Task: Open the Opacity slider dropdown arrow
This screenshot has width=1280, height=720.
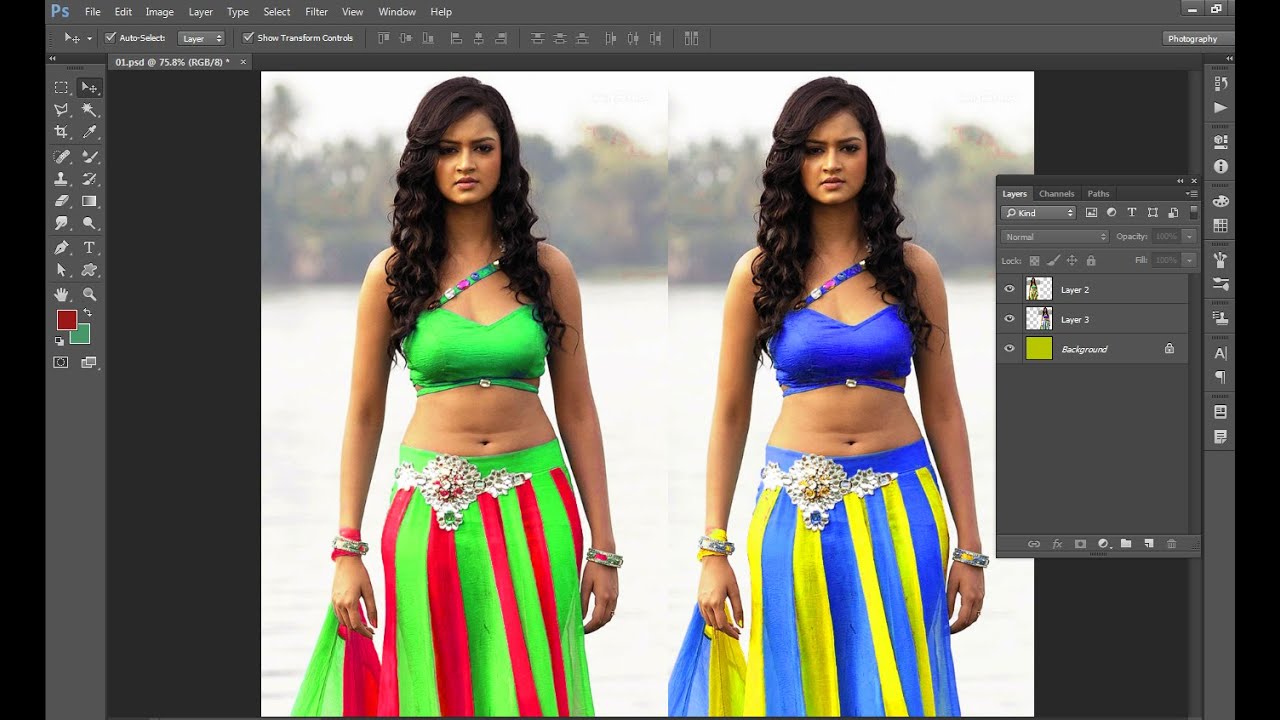Action: coord(1189,237)
